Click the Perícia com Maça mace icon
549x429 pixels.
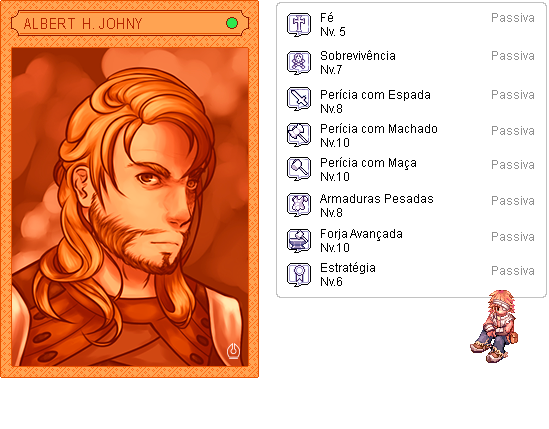tap(299, 169)
